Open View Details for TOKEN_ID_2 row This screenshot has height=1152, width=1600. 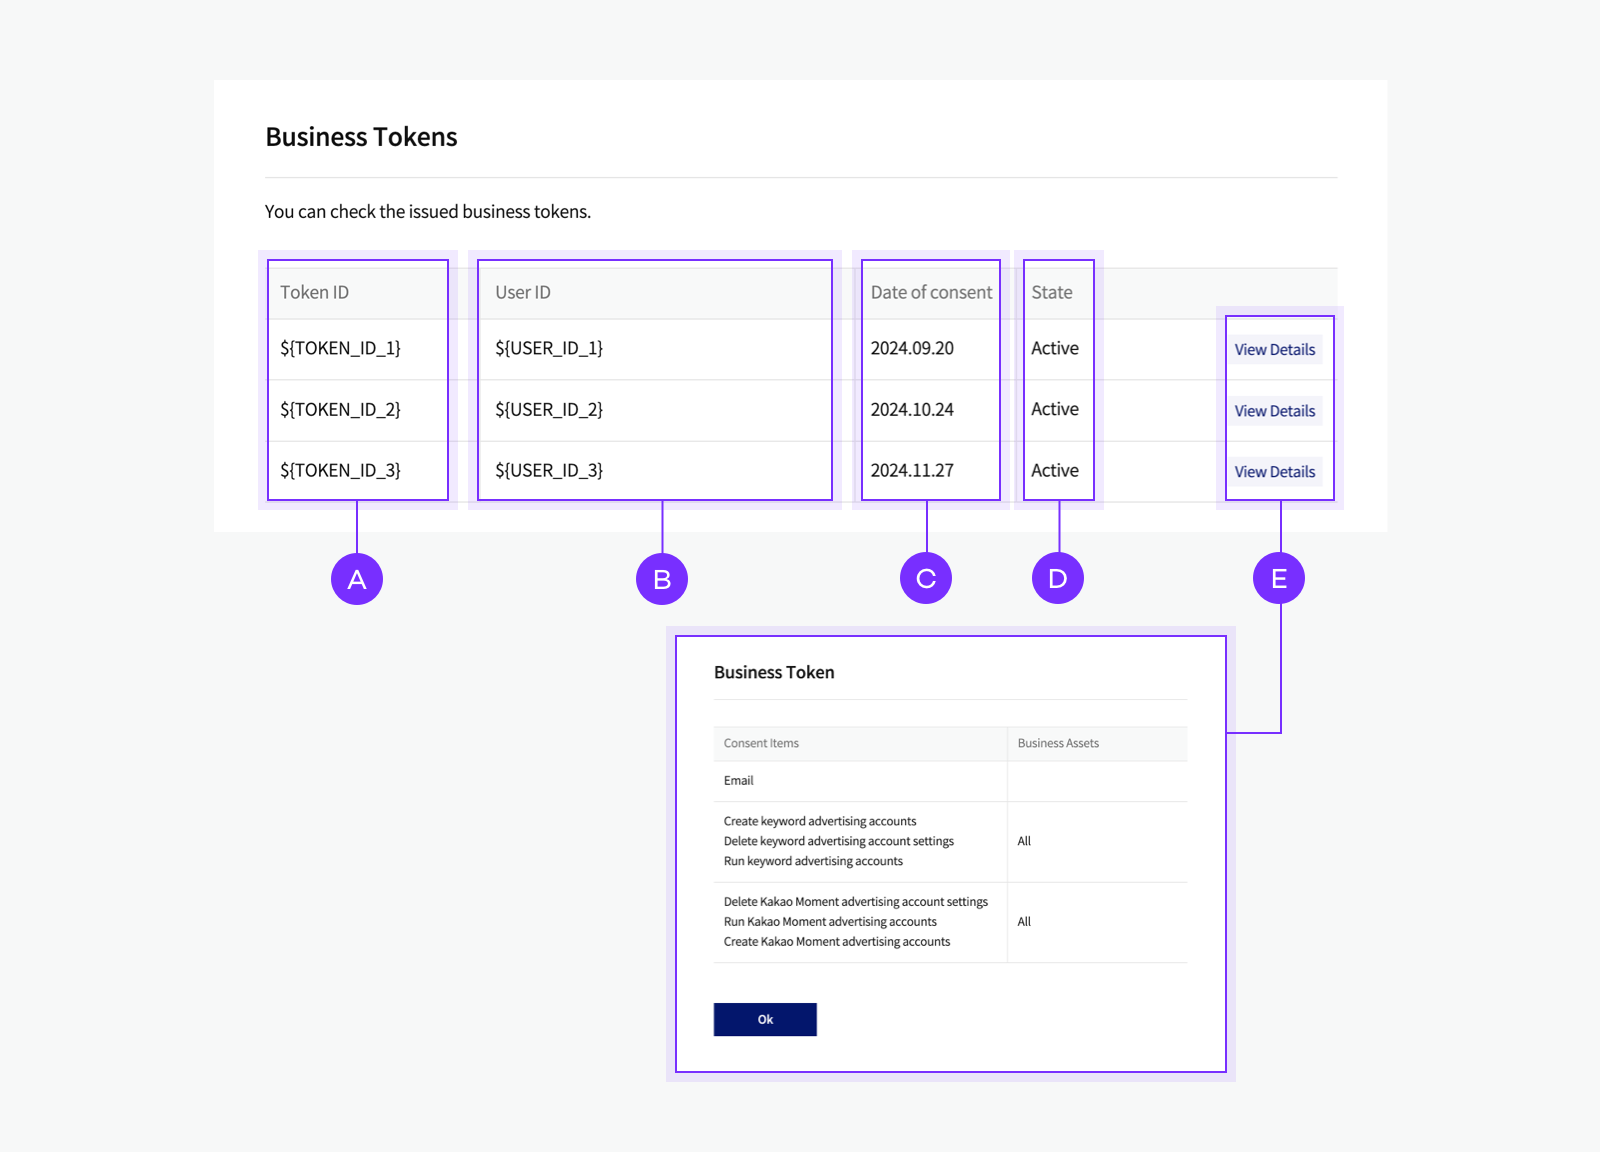(x=1275, y=411)
